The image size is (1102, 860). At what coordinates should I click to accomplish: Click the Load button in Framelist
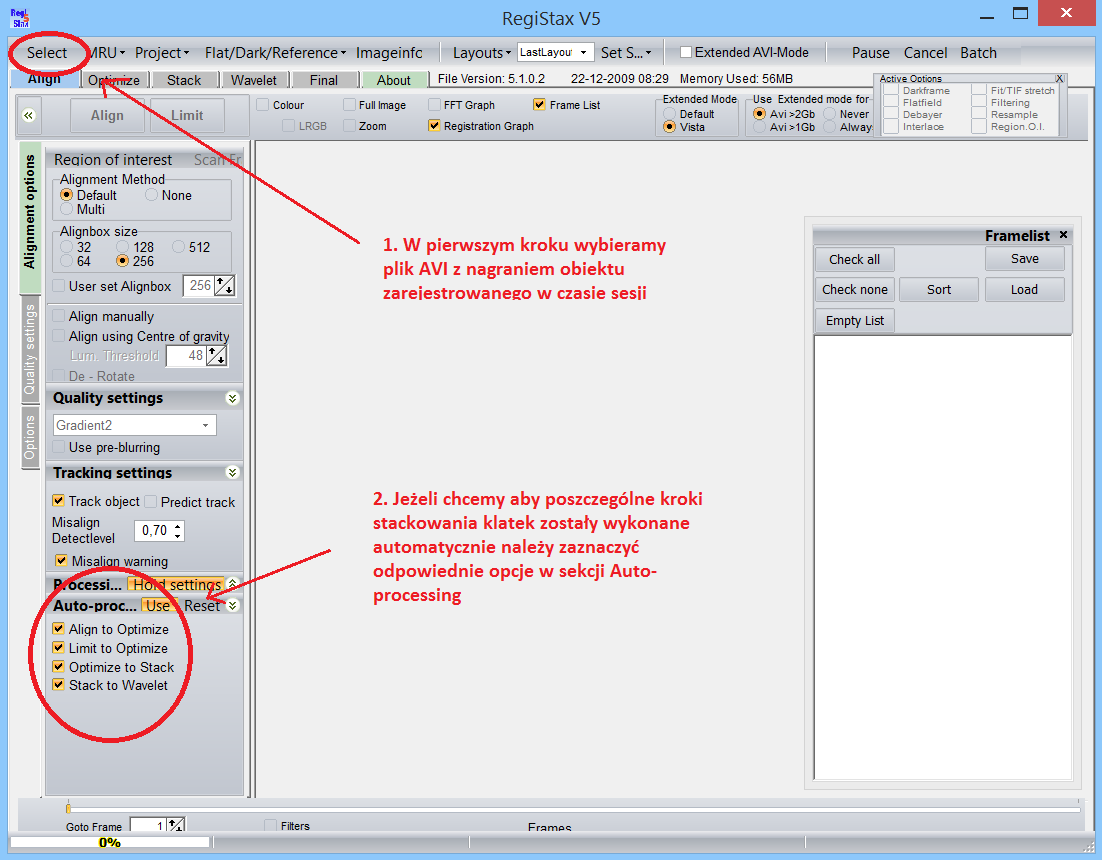coord(1025,289)
